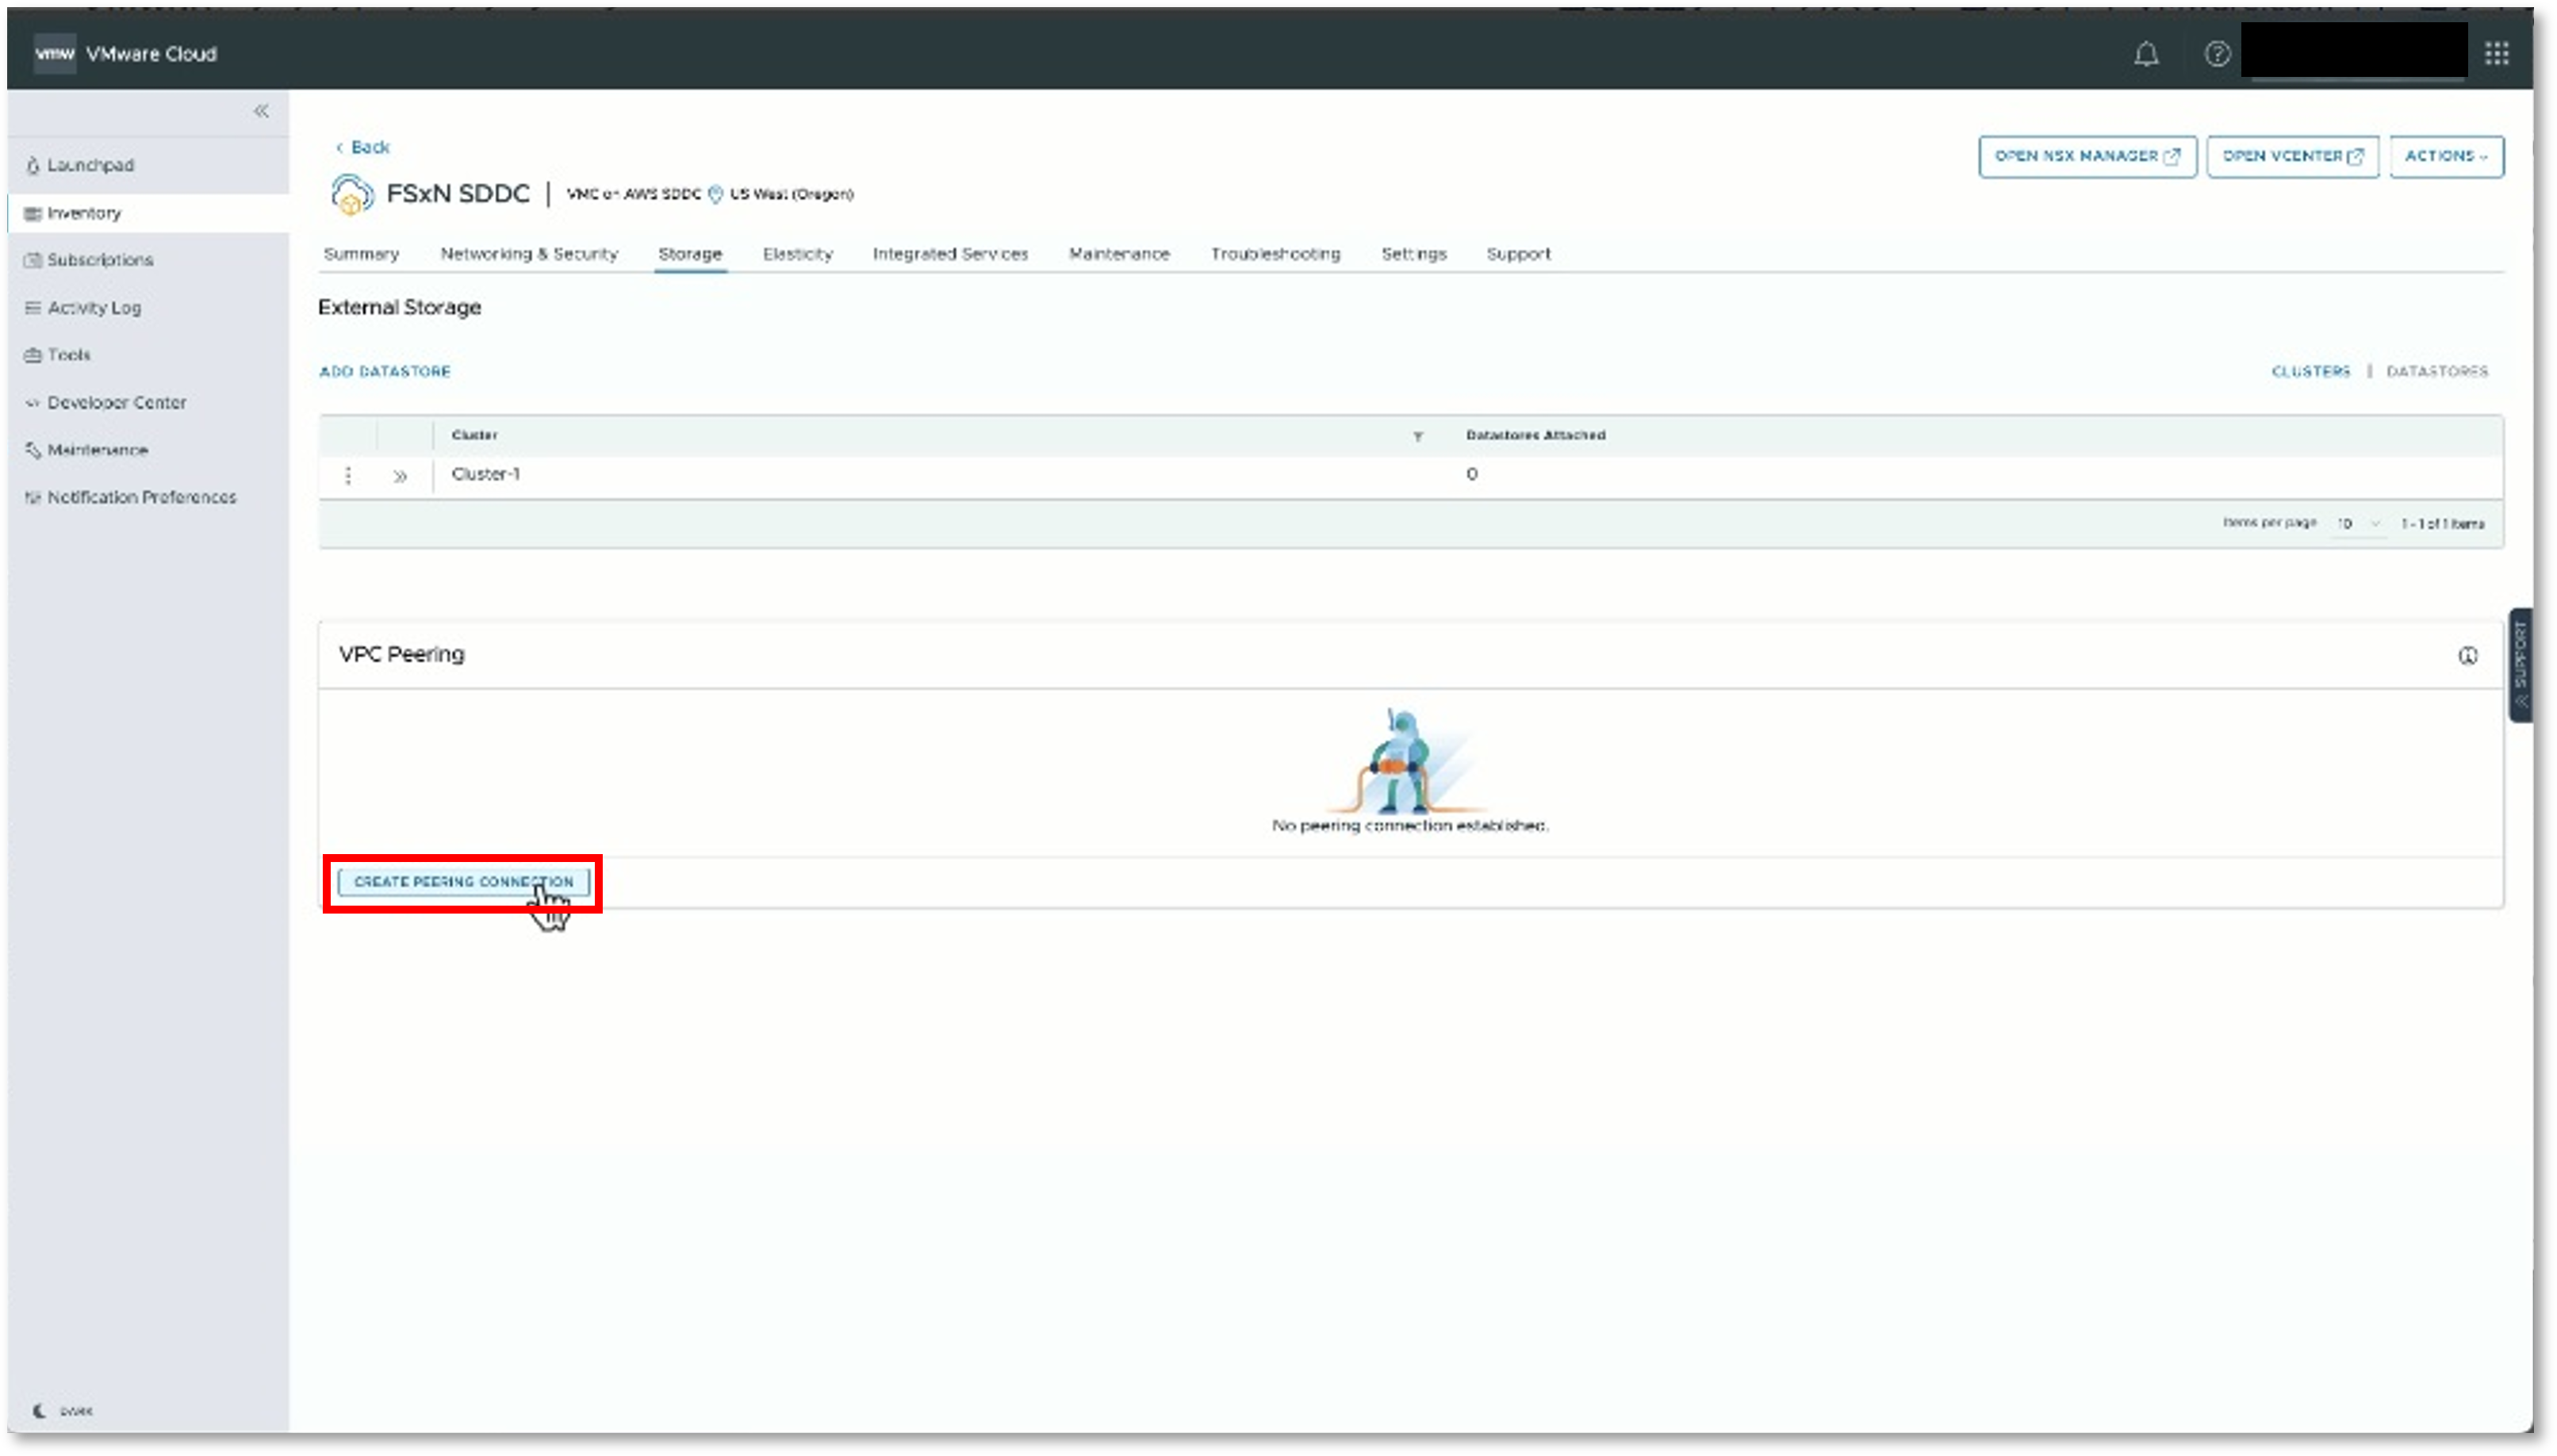Open the Integrated Services tab
2557x1456 pixels.
point(950,254)
